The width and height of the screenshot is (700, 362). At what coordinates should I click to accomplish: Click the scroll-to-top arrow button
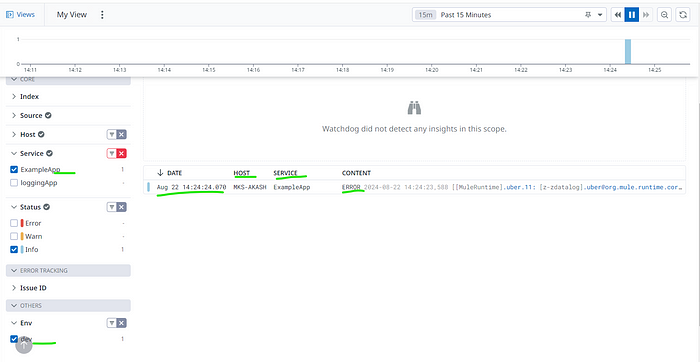point(24,345)
